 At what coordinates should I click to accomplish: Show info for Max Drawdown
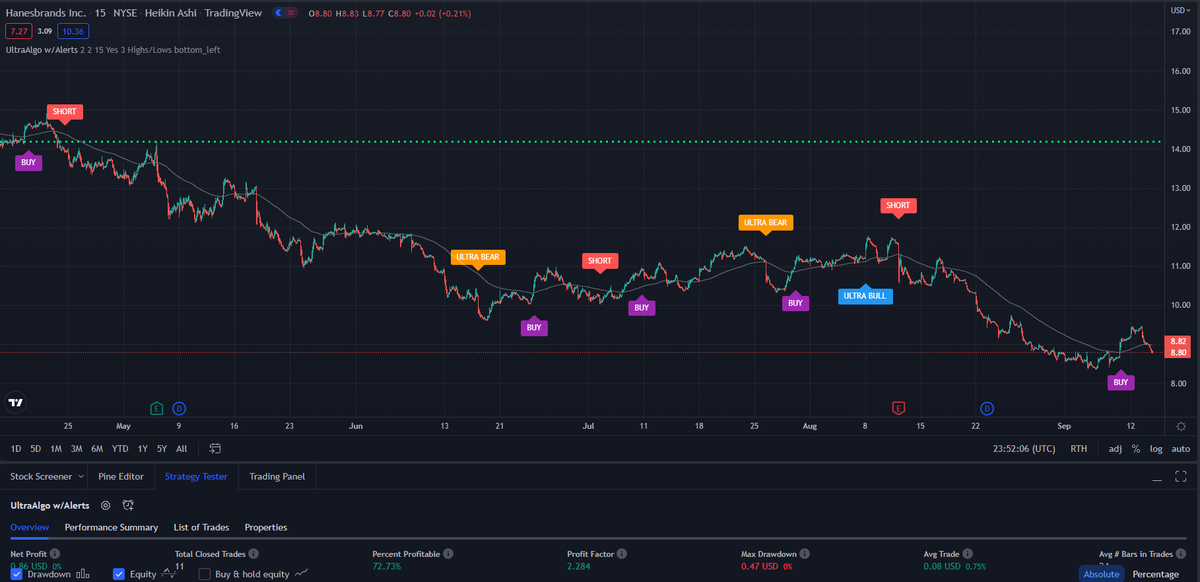click(x=805, y=553)
